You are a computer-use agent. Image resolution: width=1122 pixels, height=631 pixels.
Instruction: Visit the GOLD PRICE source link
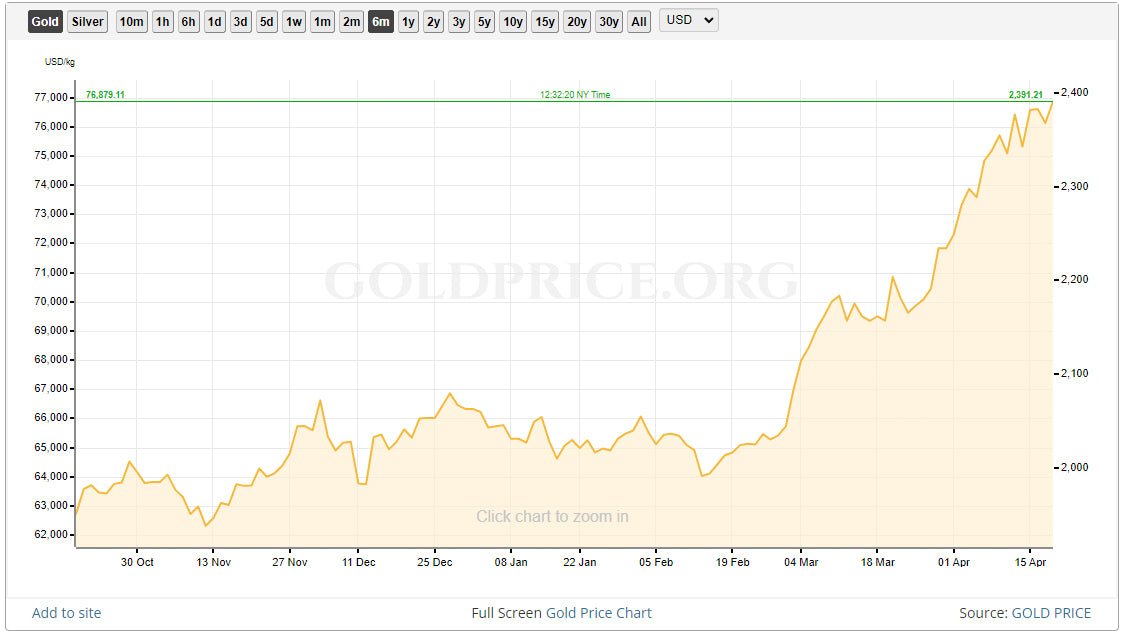pyautogui.click(x=1051, y=613)
